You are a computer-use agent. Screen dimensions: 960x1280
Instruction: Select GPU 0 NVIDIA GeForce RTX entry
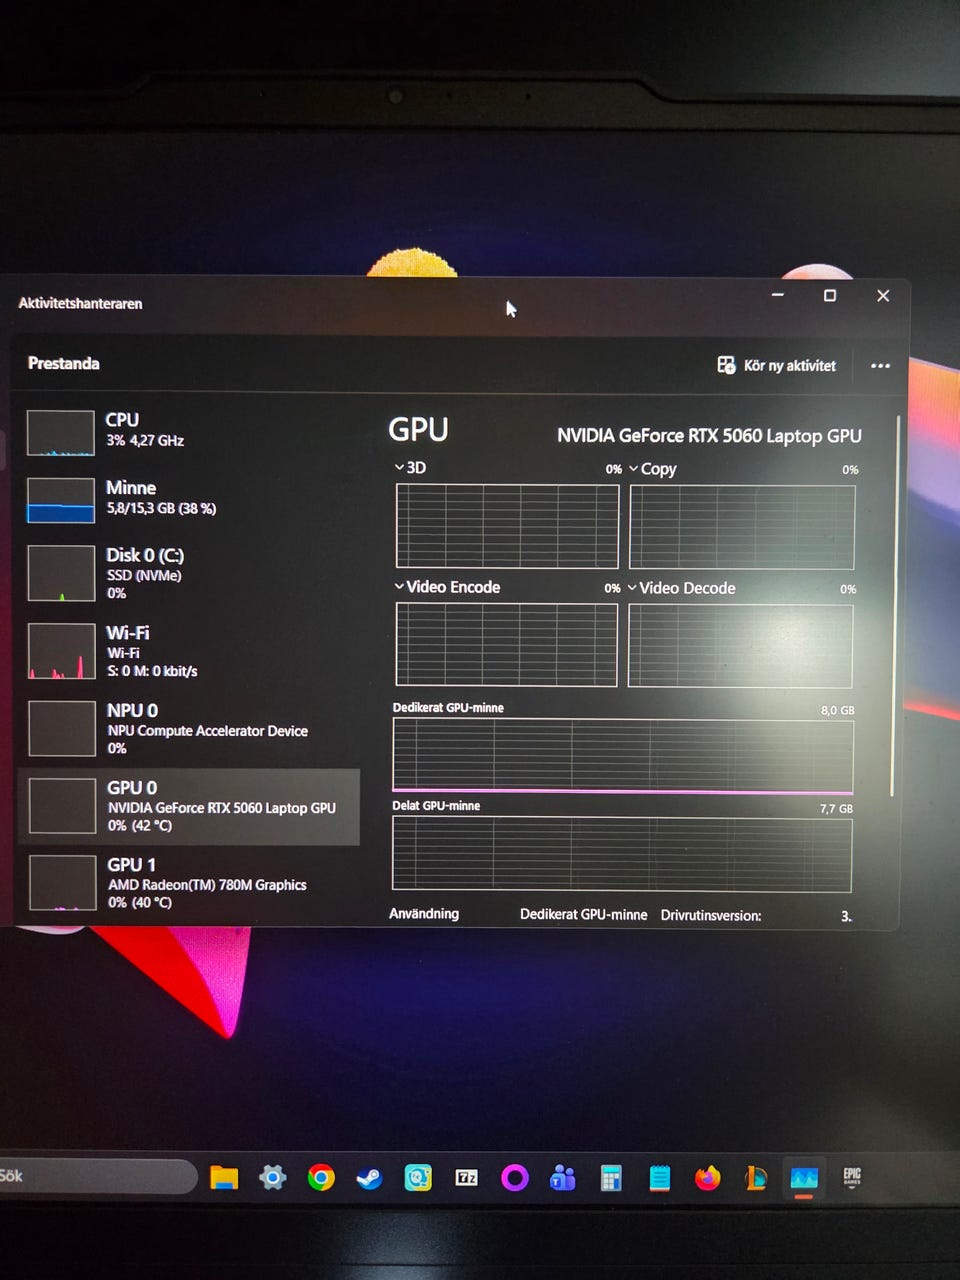tap(188, 806)
